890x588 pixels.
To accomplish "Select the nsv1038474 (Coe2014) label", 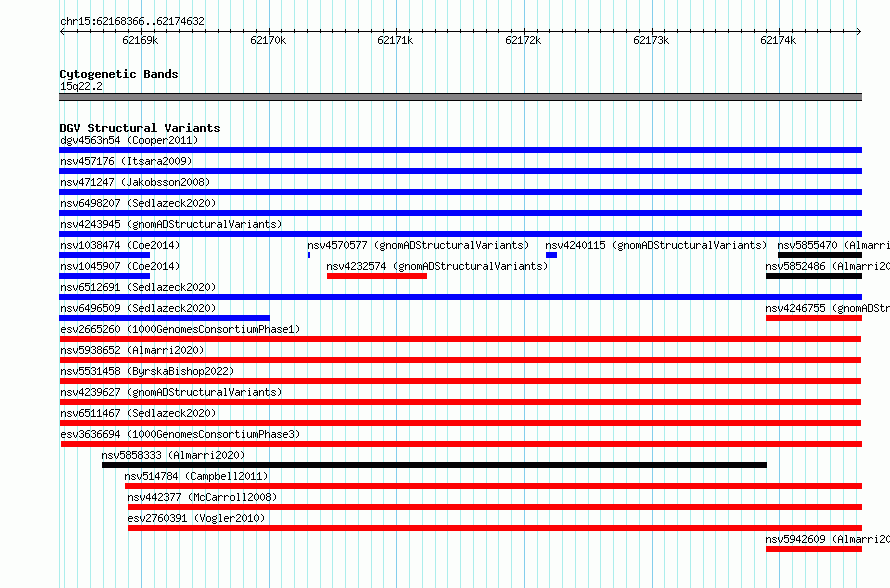I will click(120, 245).
